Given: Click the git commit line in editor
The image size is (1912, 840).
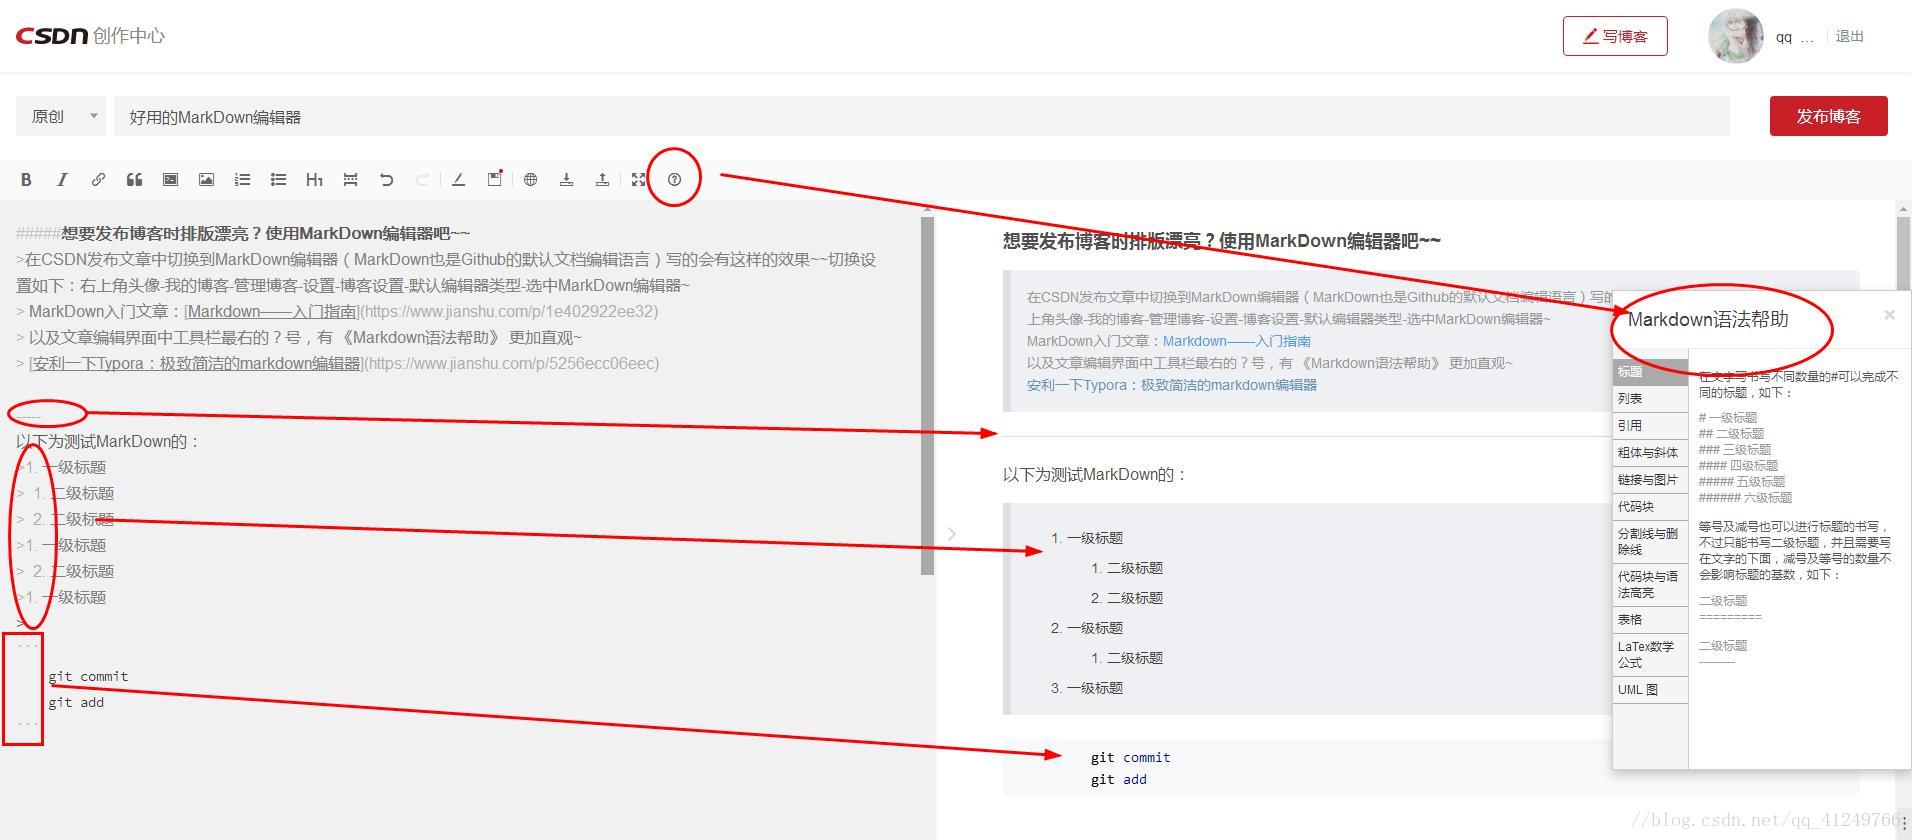Looking at the screenshot, I should click(x=88, y=677).
